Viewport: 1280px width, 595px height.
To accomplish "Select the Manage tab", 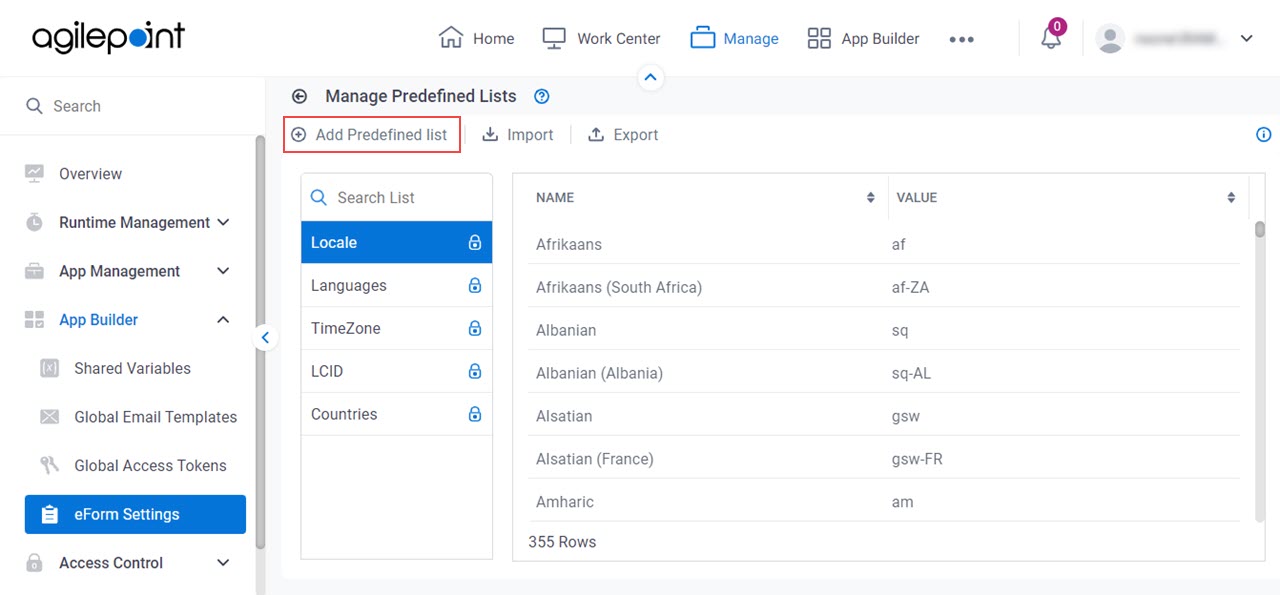I will [734, 38].
